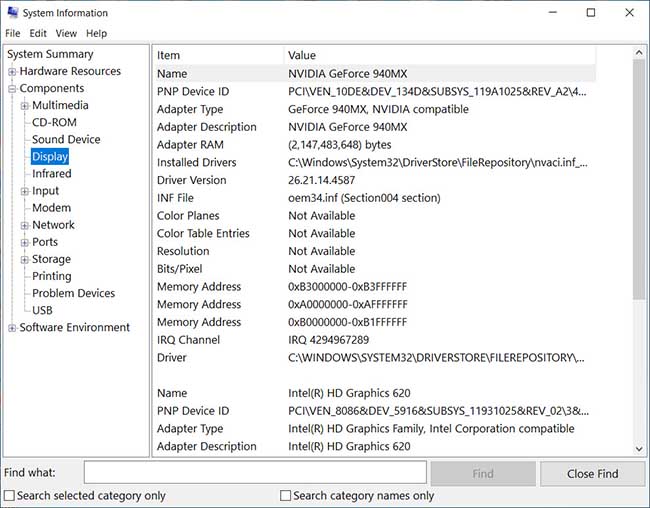Screen dimensions: 650x508
Task: Select the Bits/Pixel row label
Action: click(x=179, y=269)
